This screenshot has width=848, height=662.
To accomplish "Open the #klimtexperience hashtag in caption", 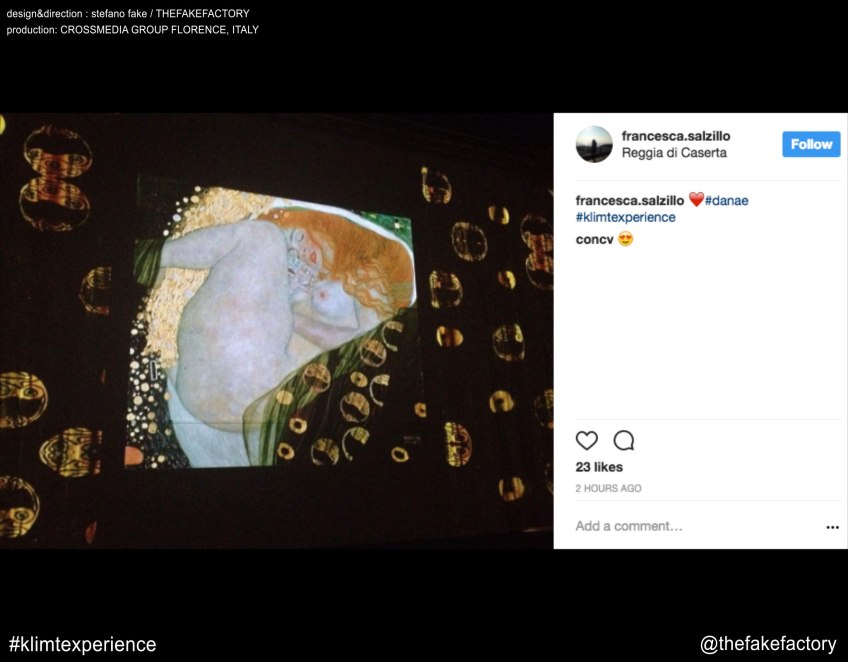I will [x=625, y=217].
